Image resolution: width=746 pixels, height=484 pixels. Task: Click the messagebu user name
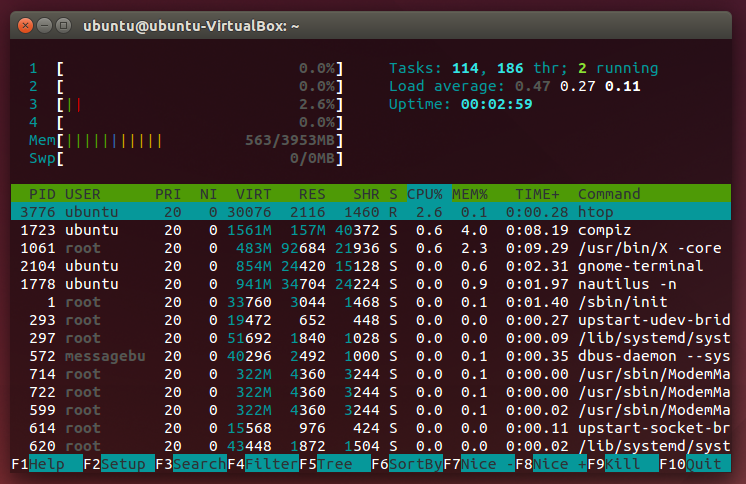tap(105, 356)
